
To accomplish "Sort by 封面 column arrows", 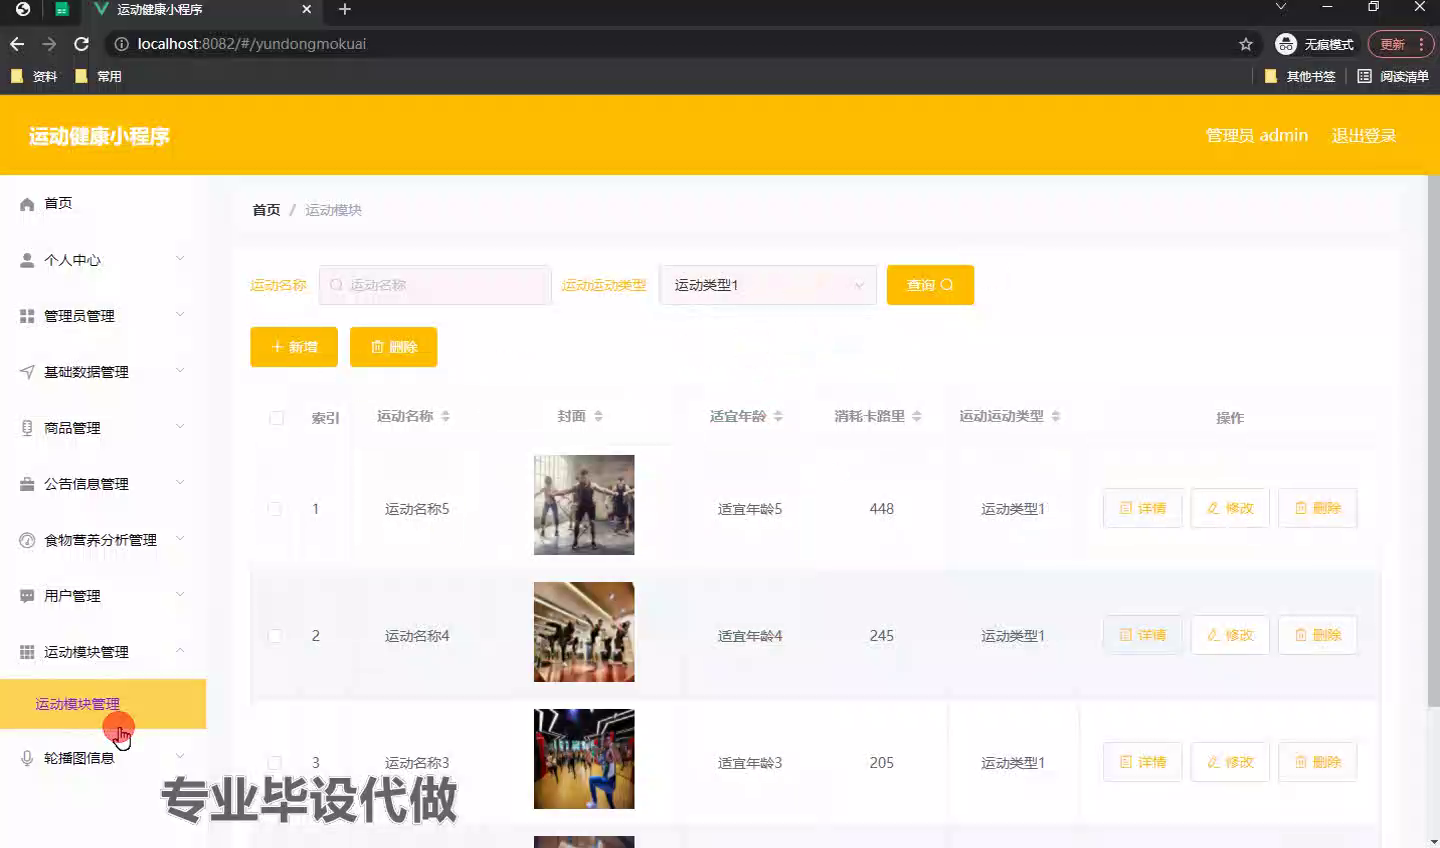I will click(x=598, y=416).
